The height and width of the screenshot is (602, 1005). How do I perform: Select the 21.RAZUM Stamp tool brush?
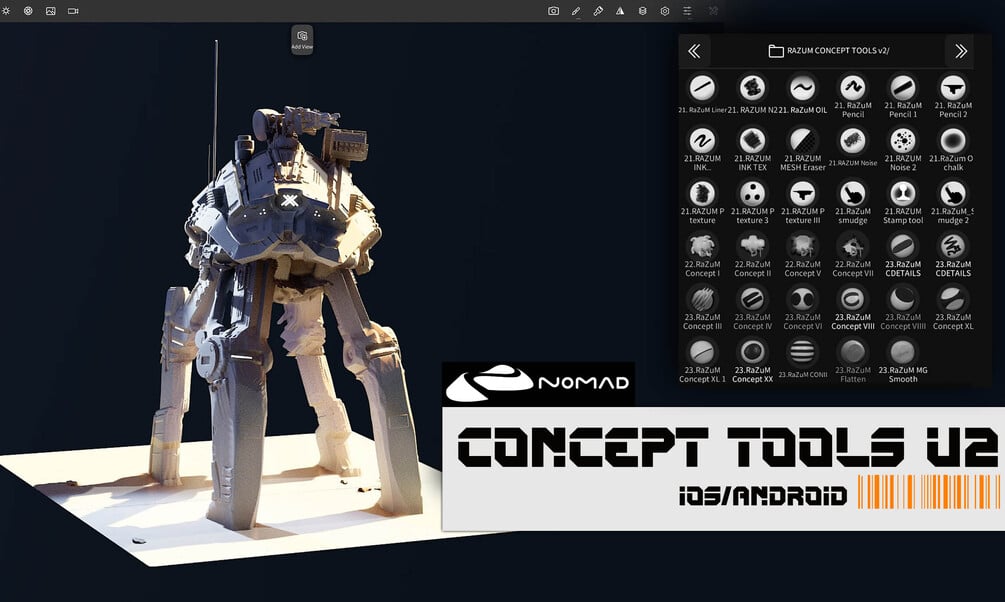point(903,203)
